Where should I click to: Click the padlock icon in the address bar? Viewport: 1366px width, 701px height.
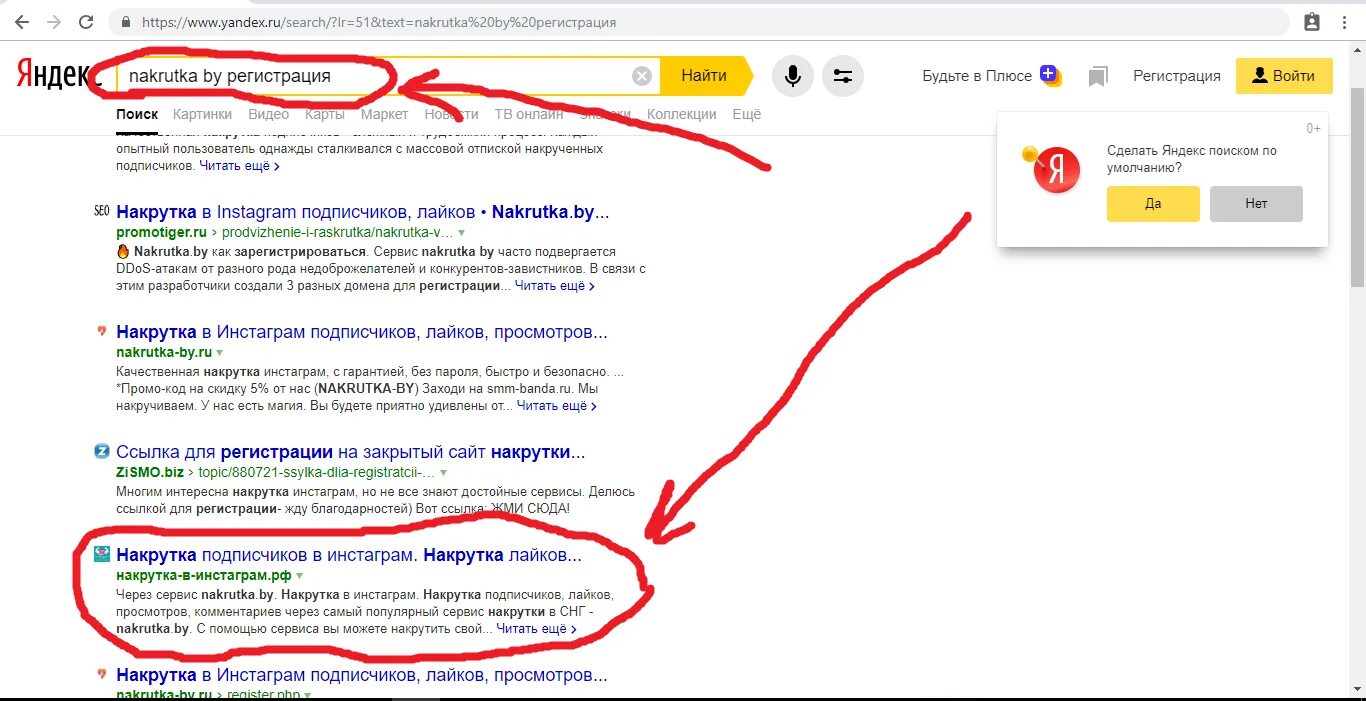126,22
